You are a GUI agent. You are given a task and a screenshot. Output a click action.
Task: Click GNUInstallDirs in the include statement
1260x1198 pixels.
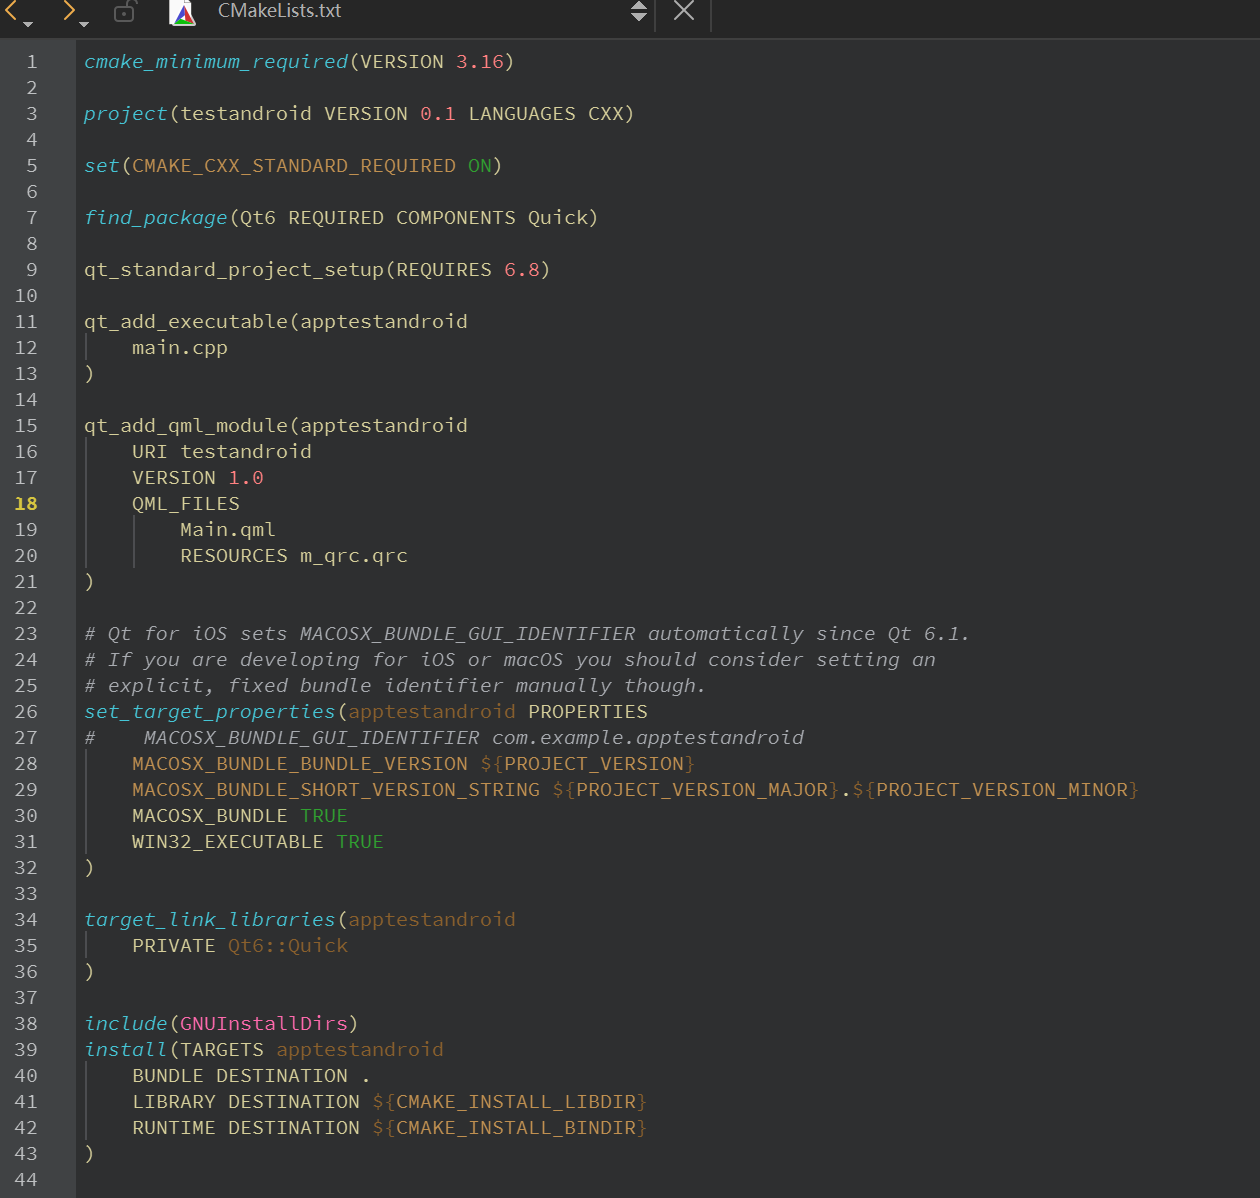264,1024
